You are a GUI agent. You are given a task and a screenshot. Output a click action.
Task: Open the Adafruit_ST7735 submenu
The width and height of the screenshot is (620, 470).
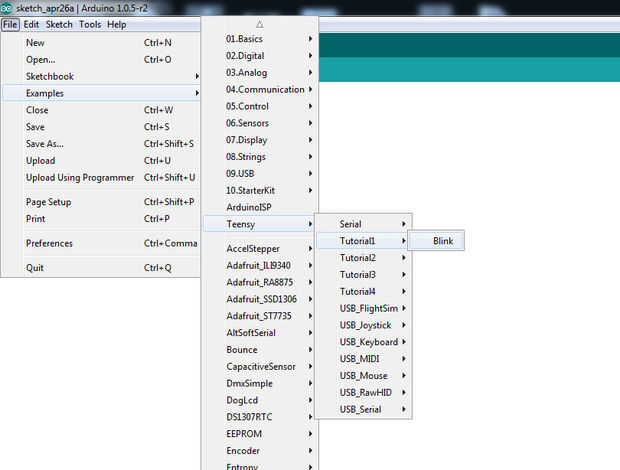[260, 316]
